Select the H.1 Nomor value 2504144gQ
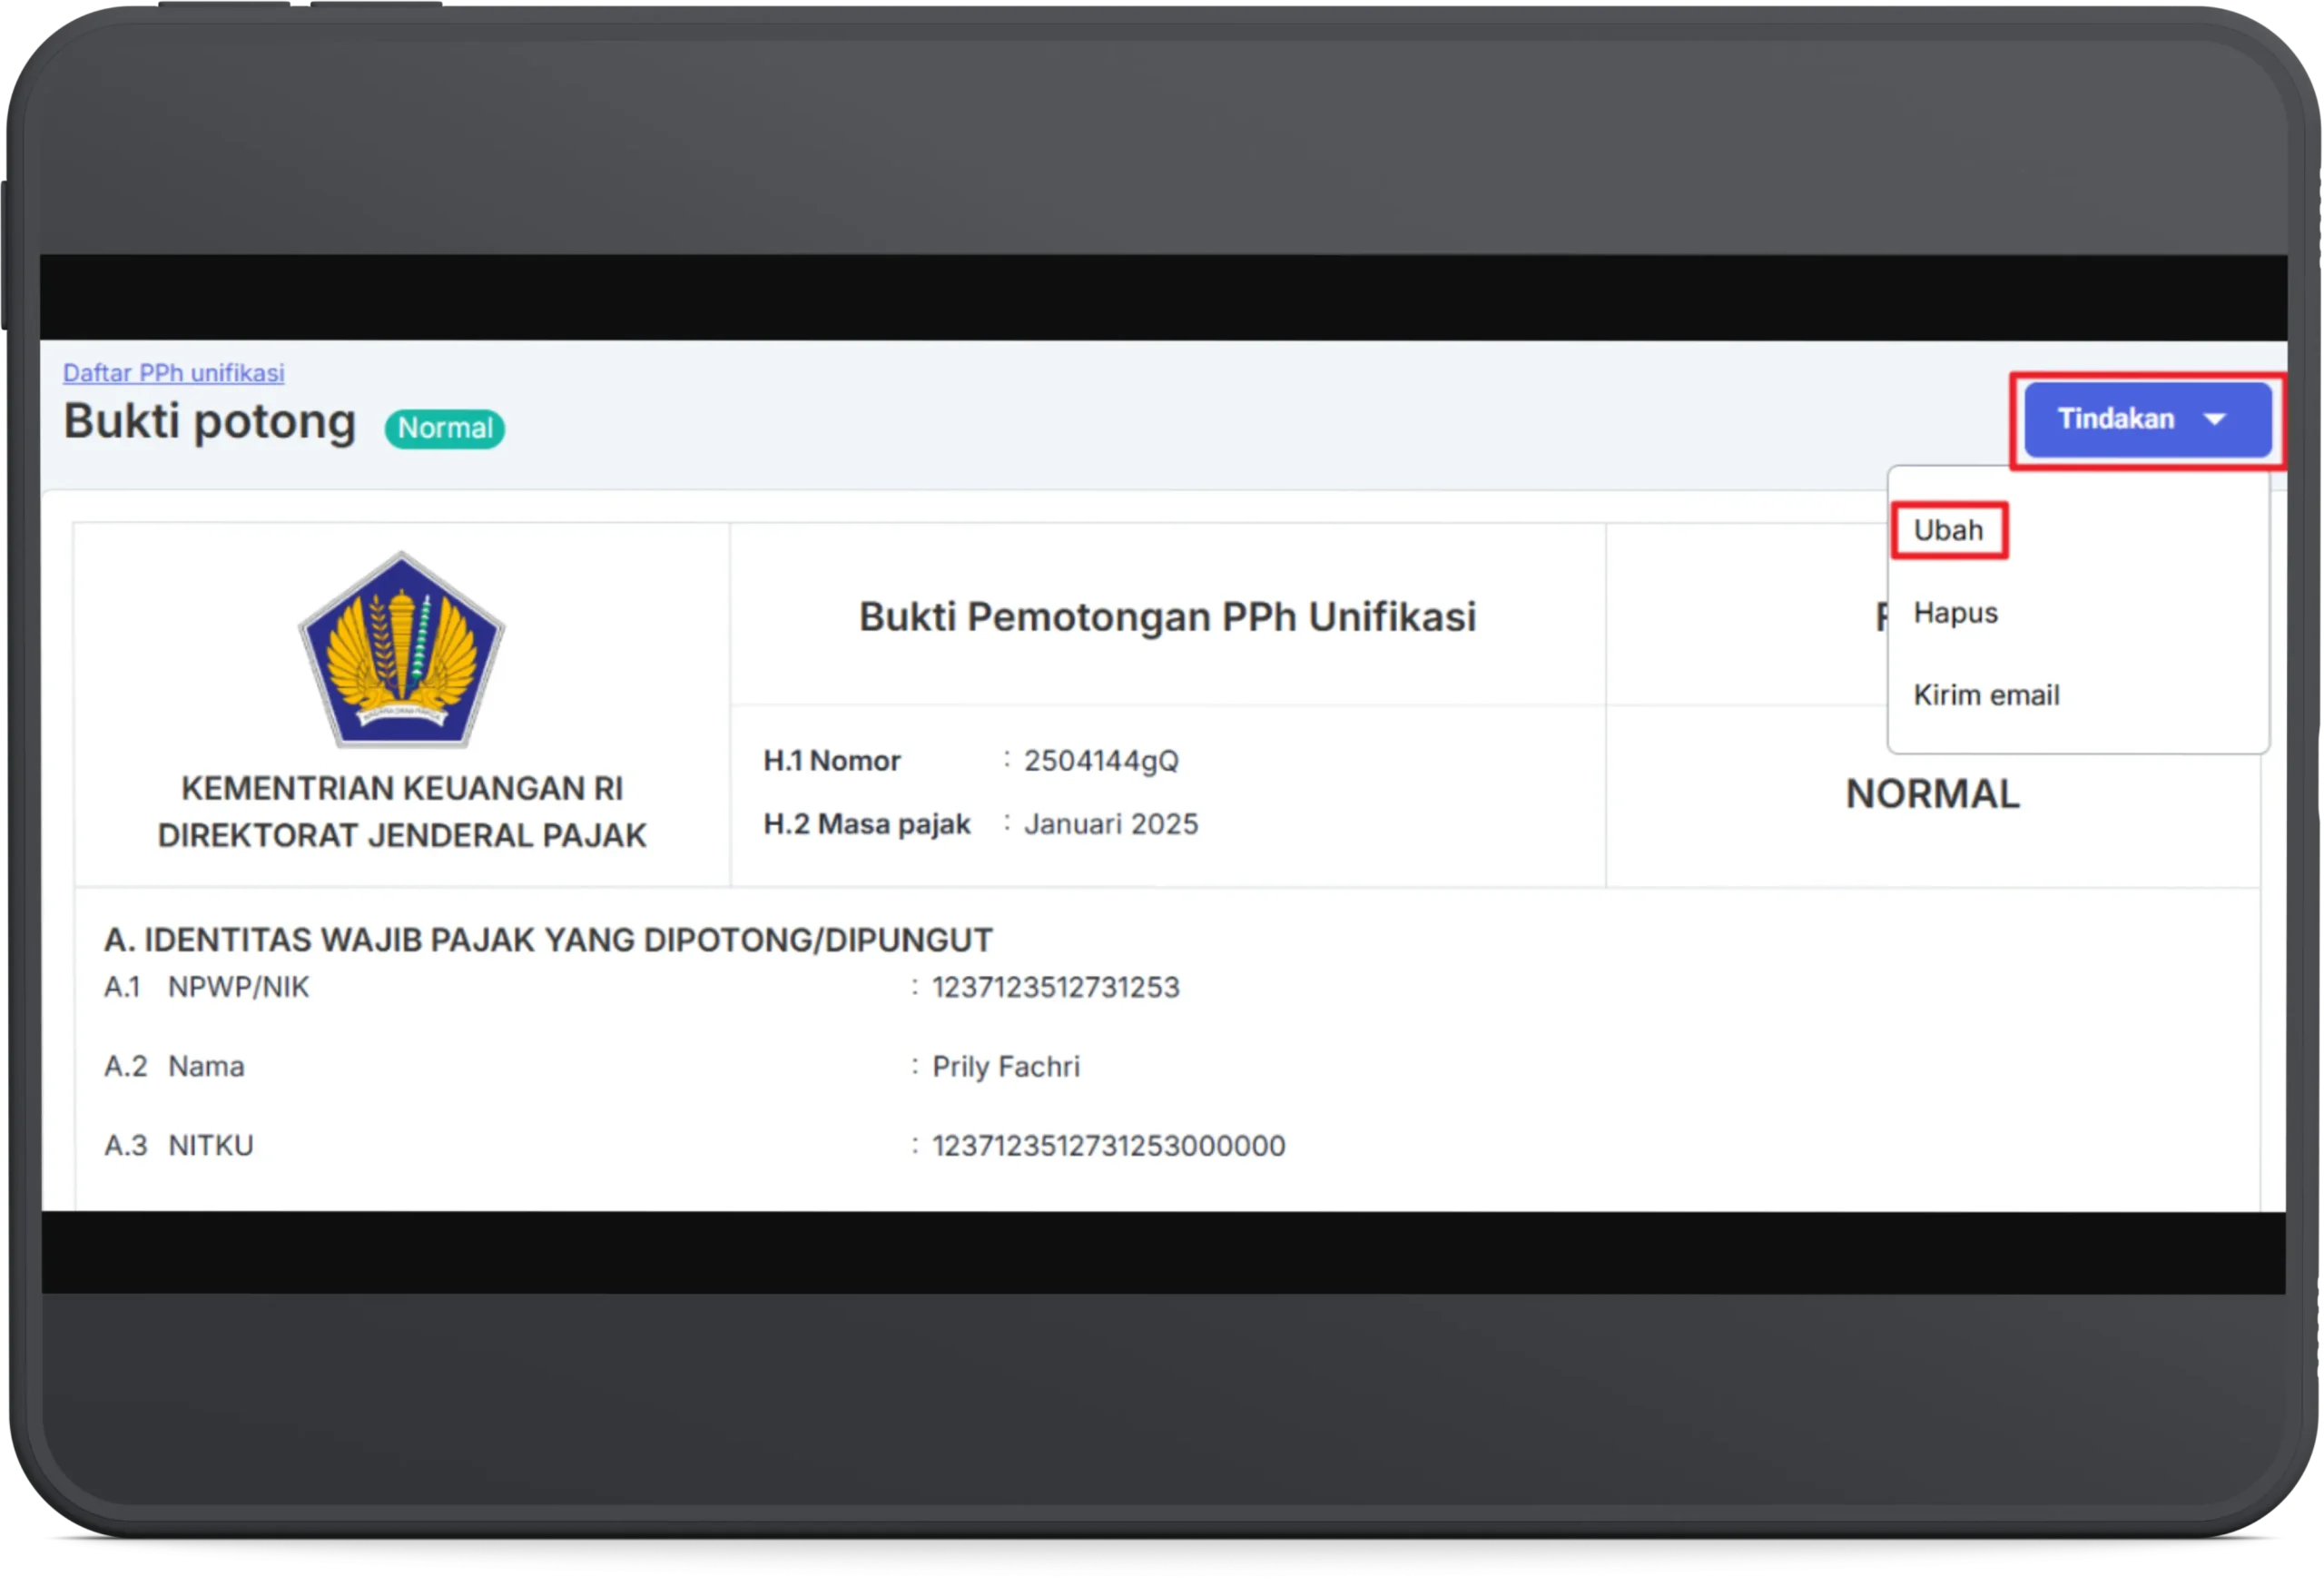This screenshot has height=1586, width=2324. (1102, 760)
